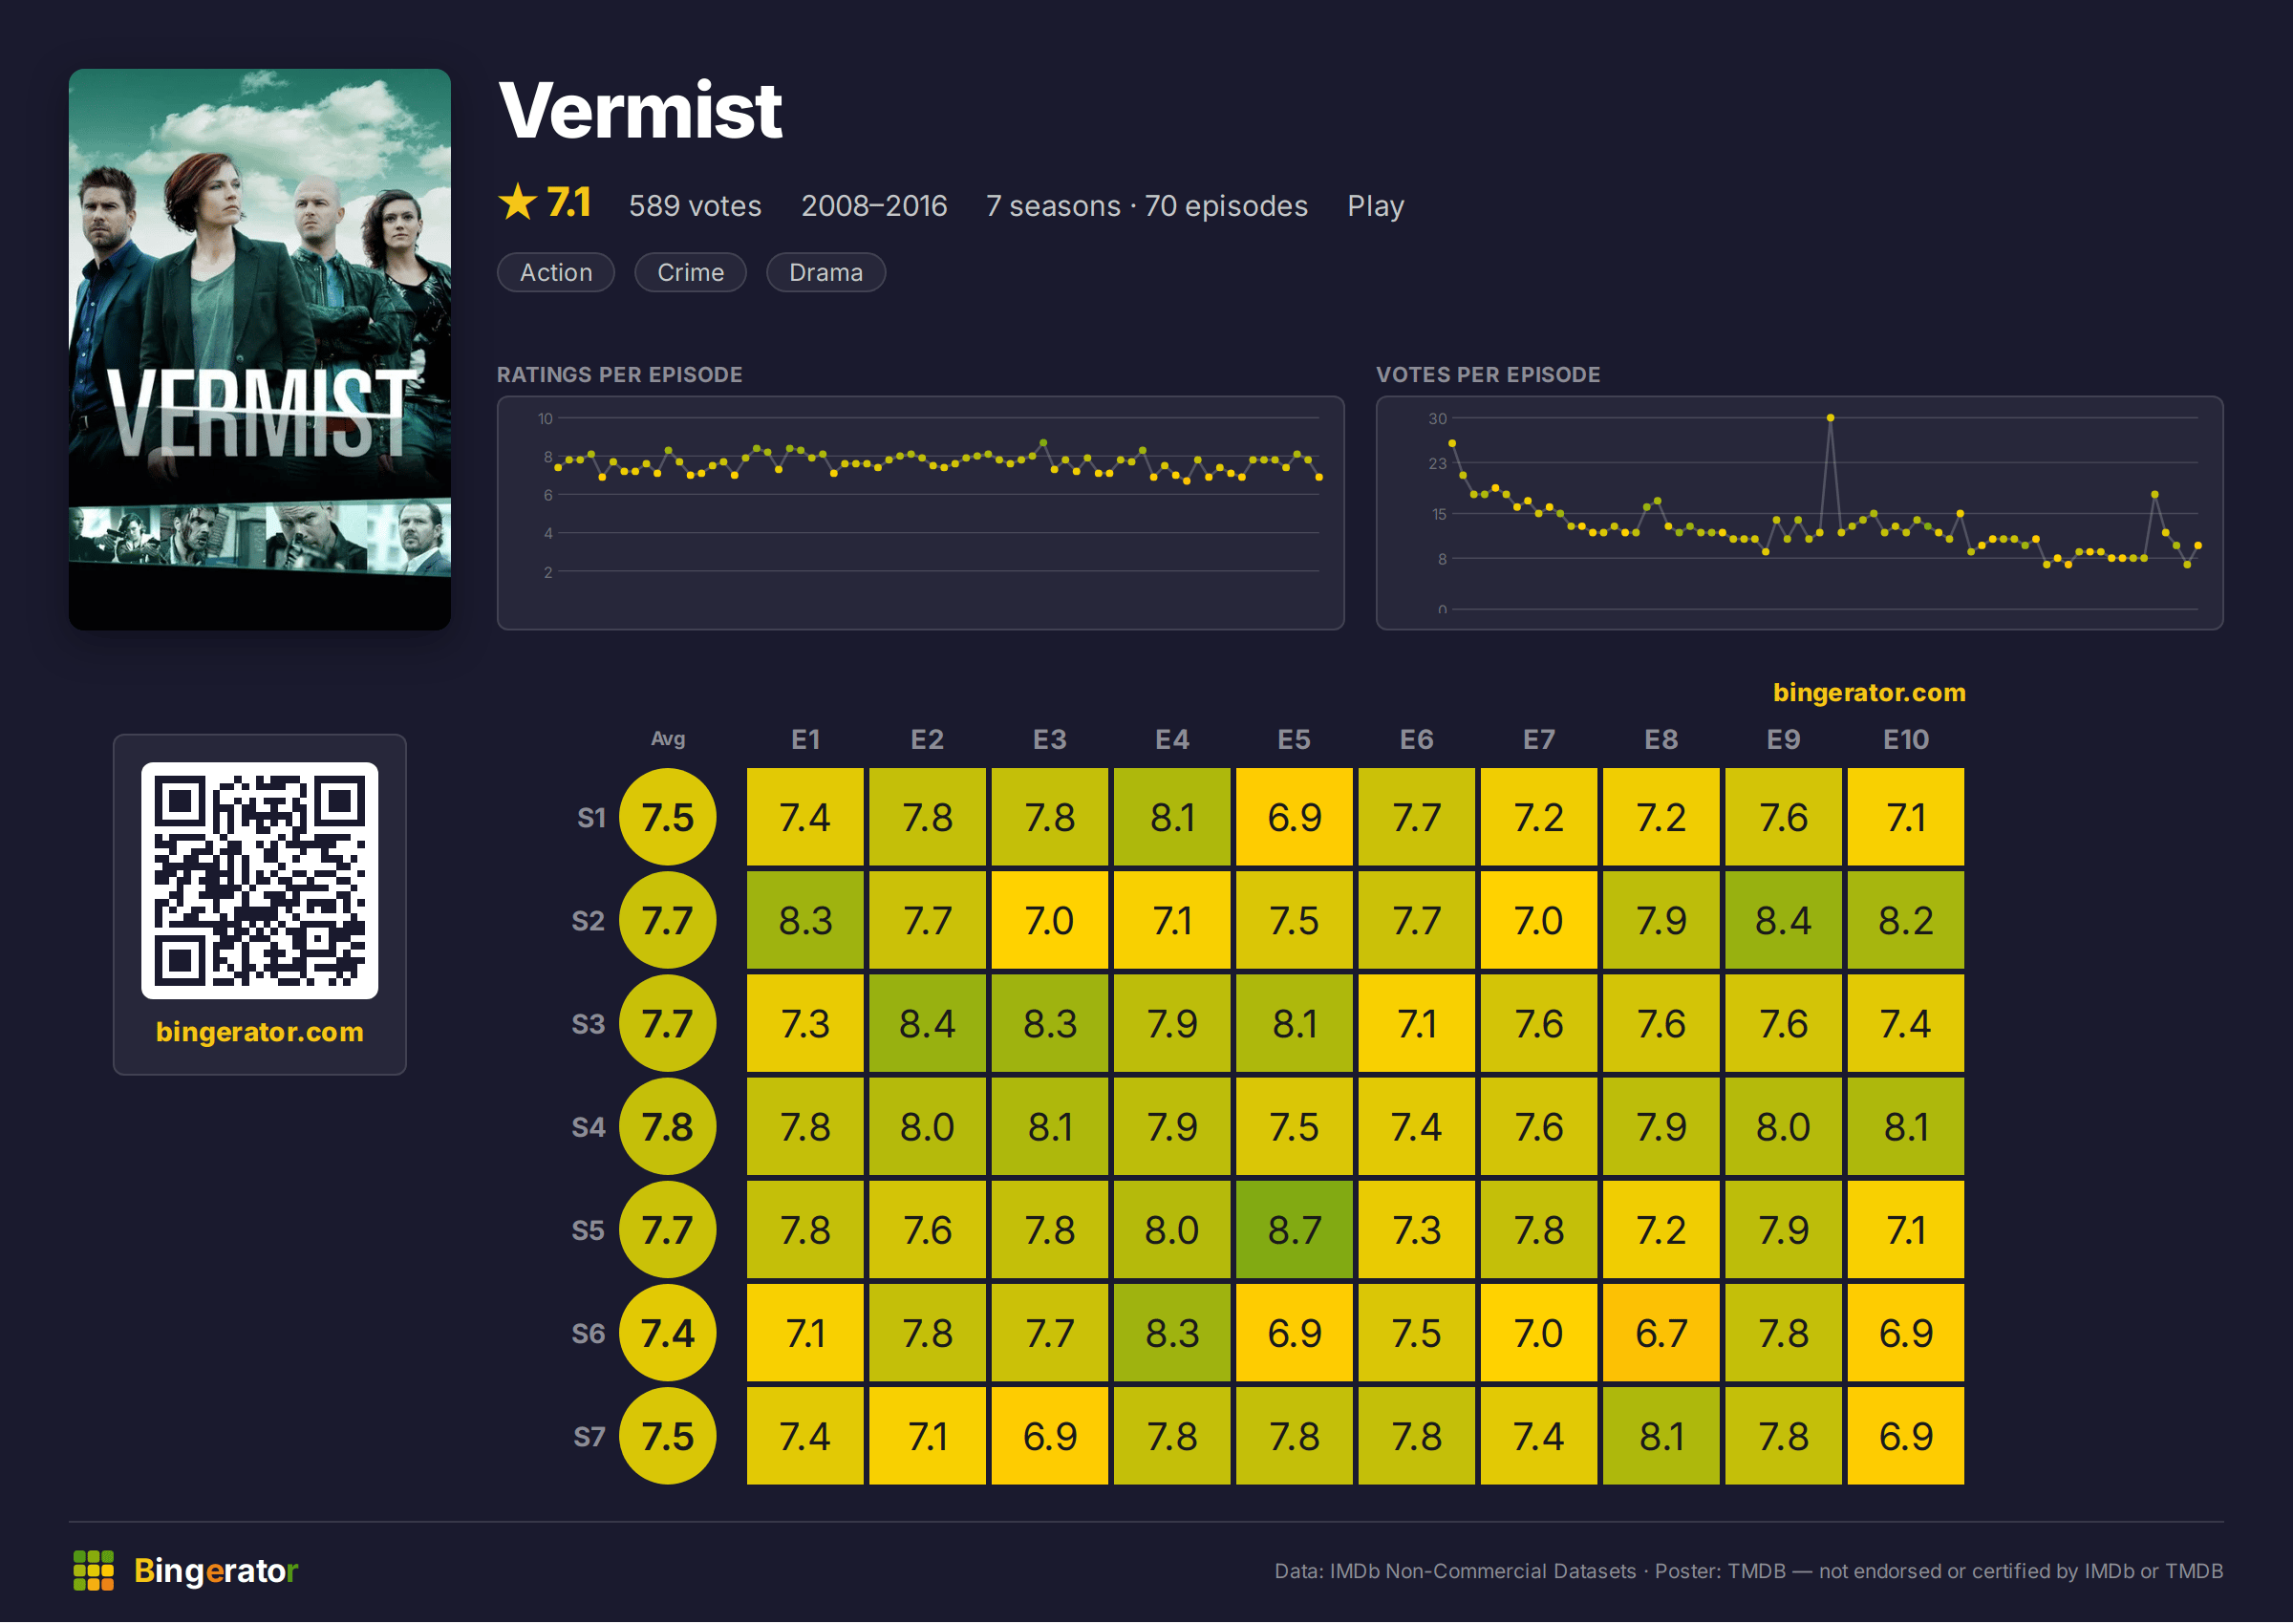Screen dimensions: 2293x1624
Task: Click the yellow star rating icon
Action: tap(517, 203)
